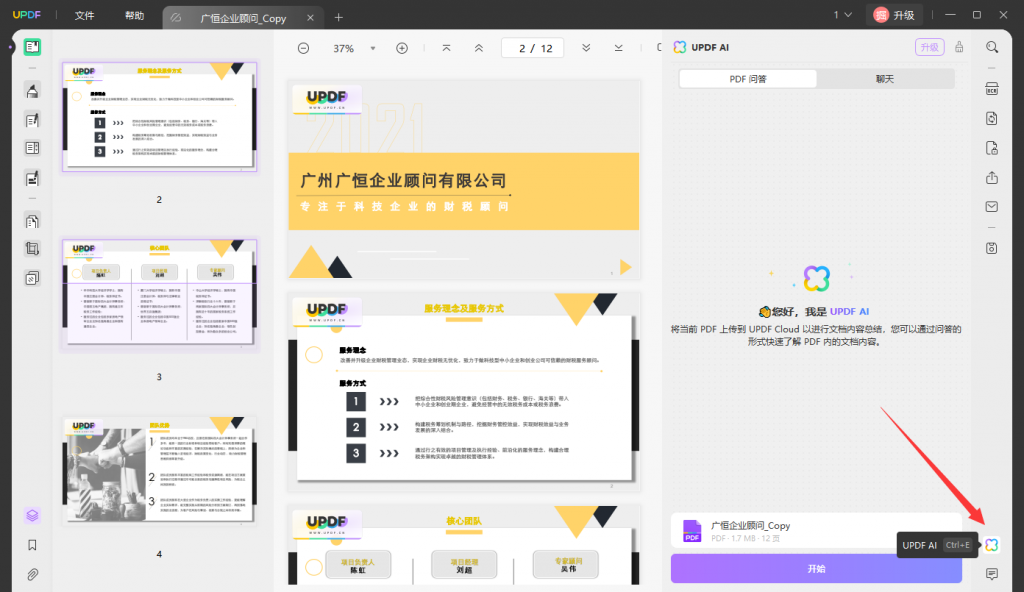Switch to the 广恒企业顾问_Copy document tab

pos(243,18)
